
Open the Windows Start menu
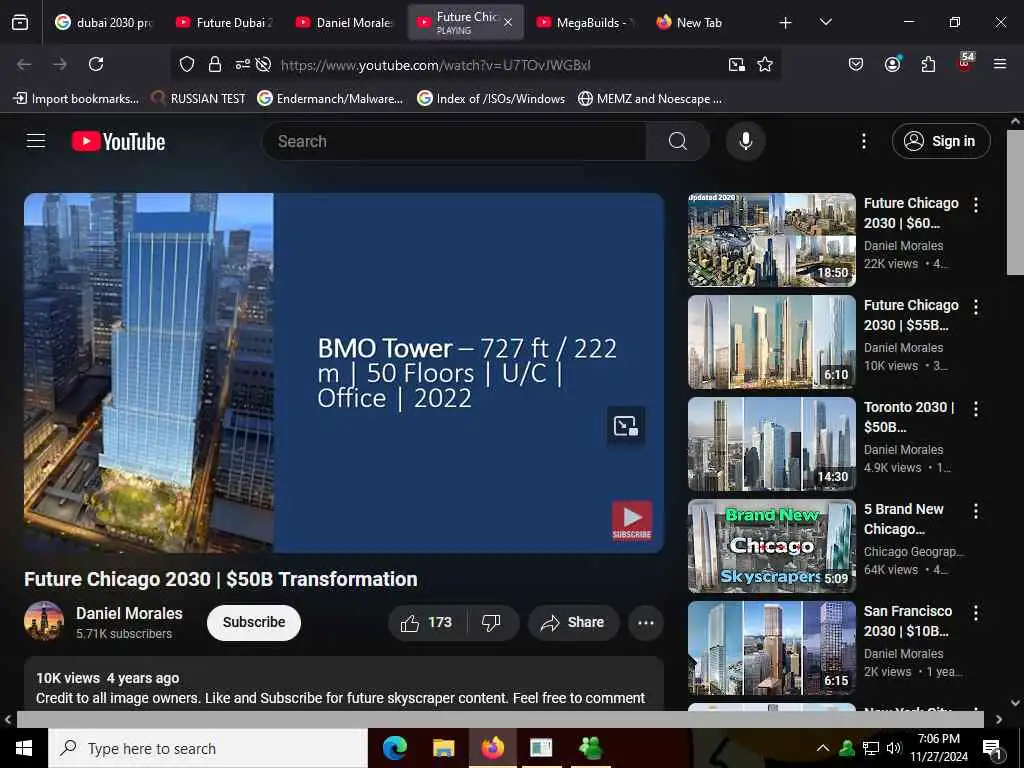pyautogui.click(x=24, y=748)
